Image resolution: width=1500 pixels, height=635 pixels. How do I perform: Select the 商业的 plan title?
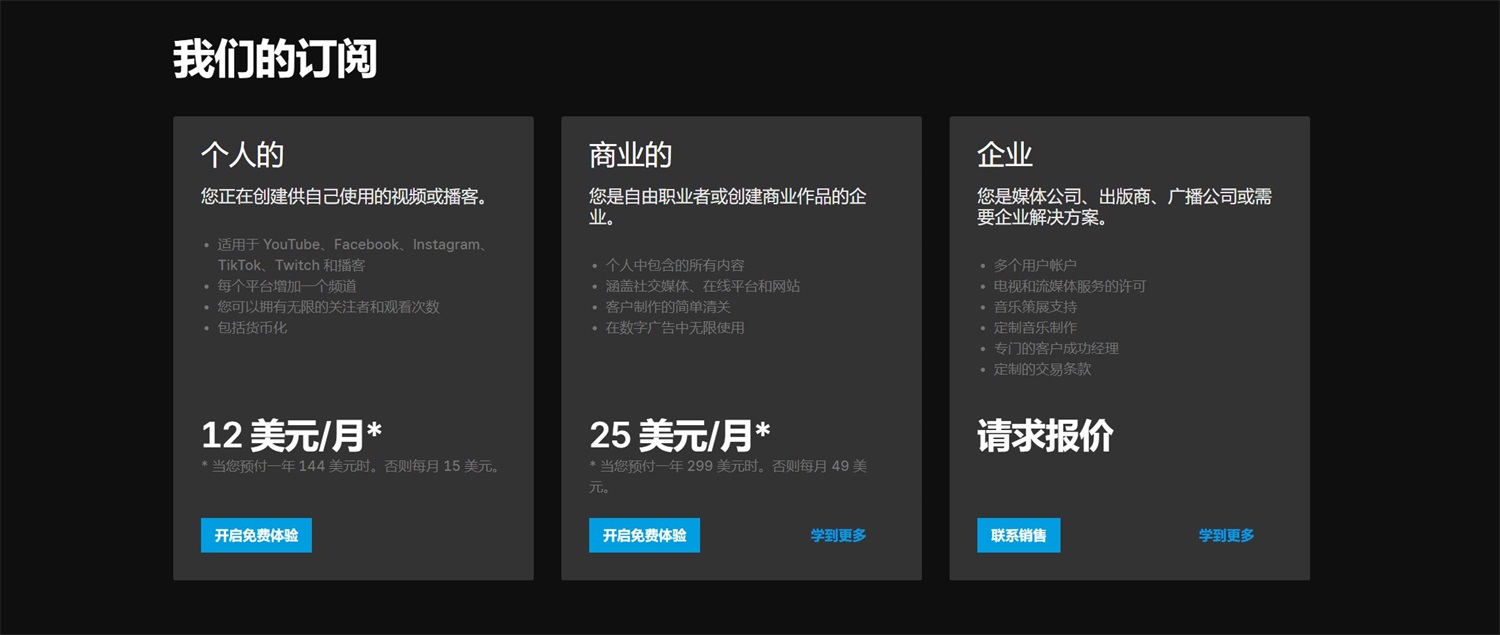click(630, 155)
